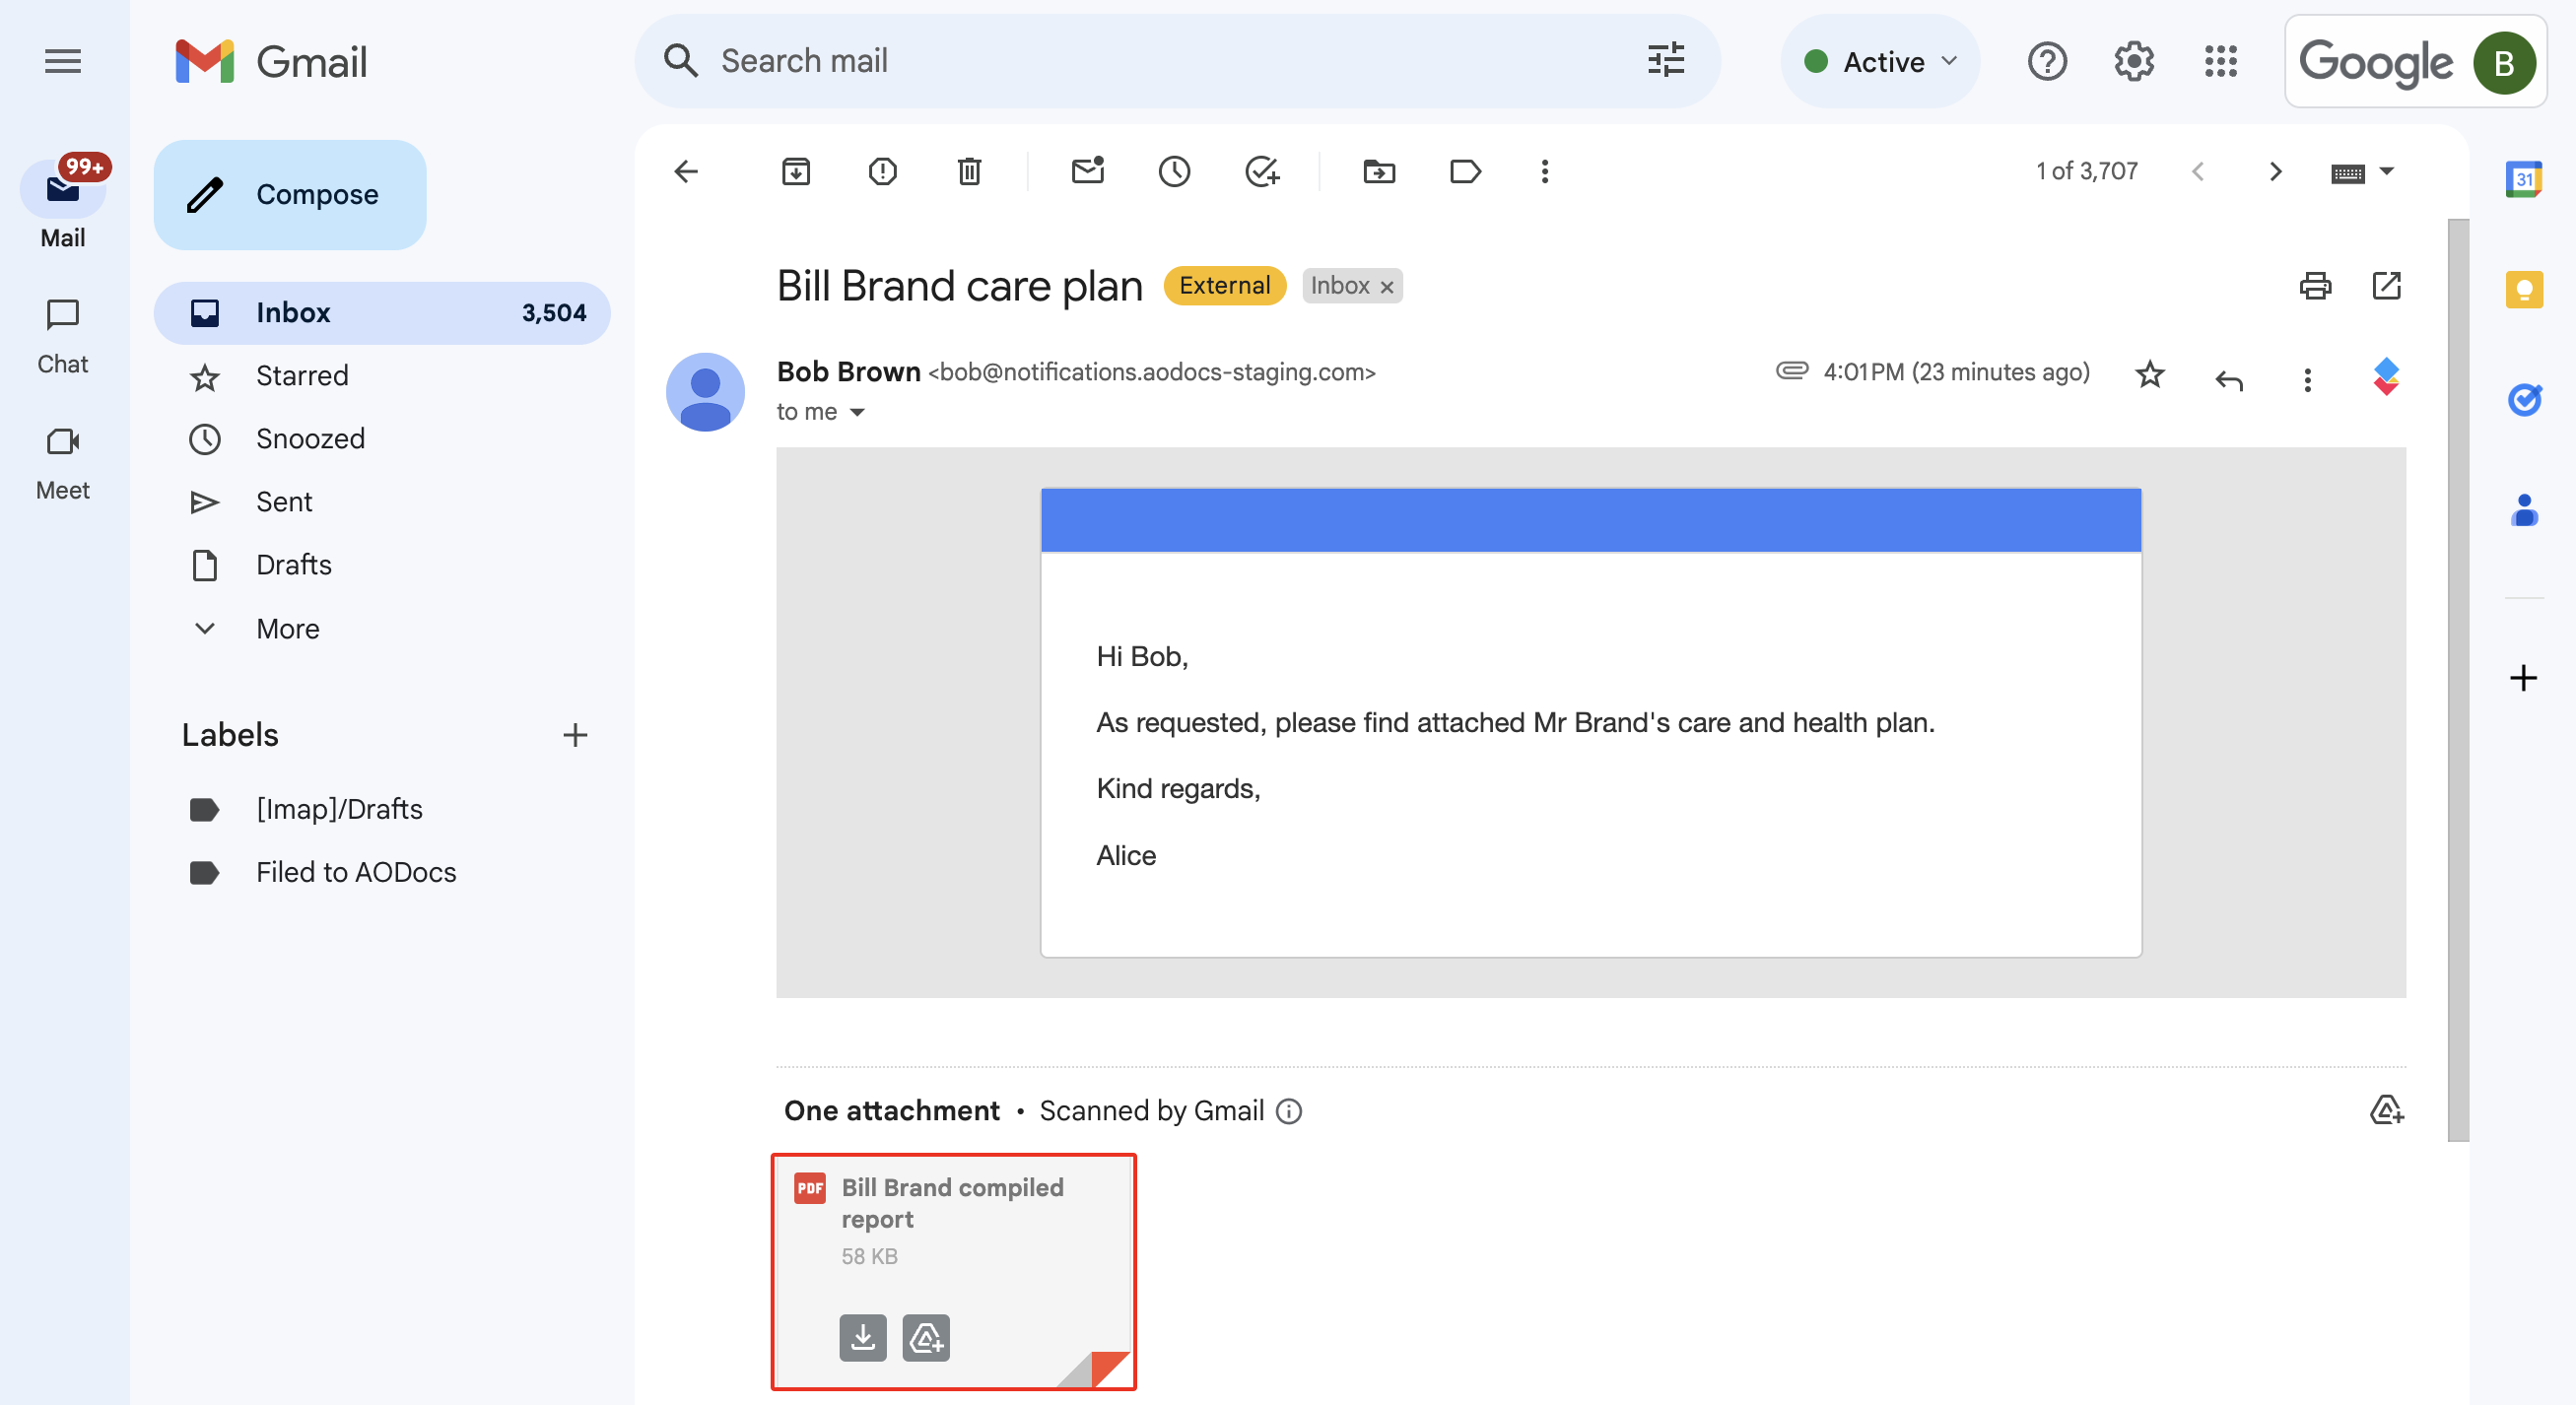The width and height of the screenshot is (2576, 1405).
Task: Mark the email as unread
Action: tap(1088, 172)
